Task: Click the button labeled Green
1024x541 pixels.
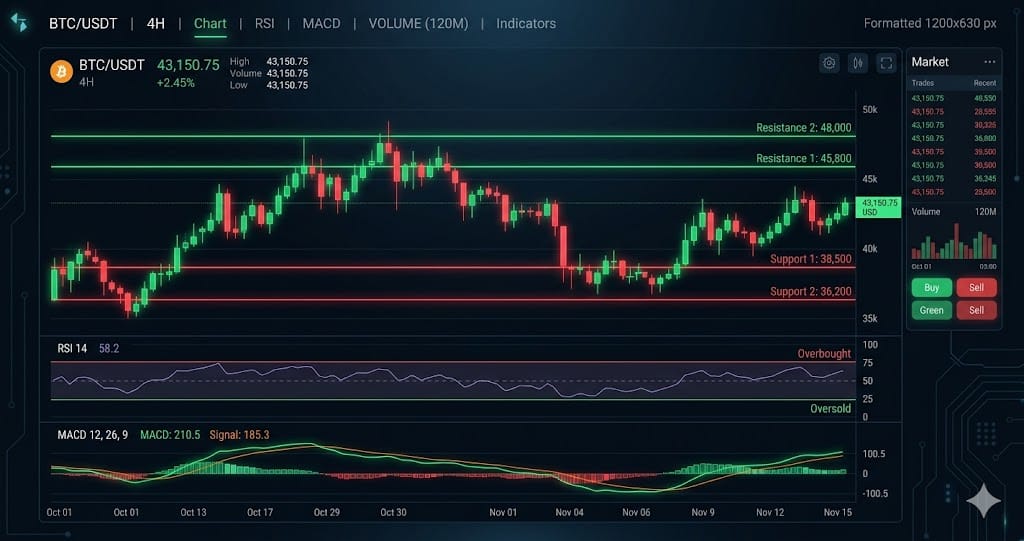Action: click(931, 310)
